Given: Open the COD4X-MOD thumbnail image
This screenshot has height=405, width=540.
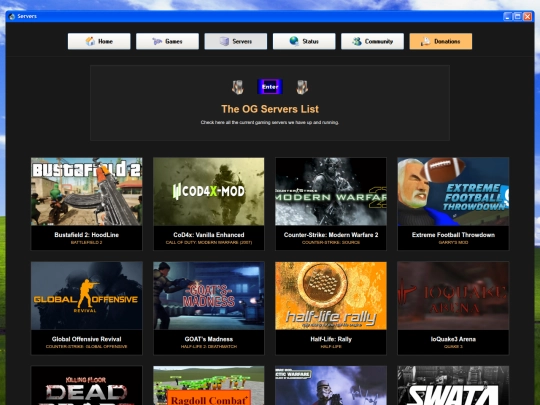Looking at the screenshot, I should pyautogui.click(x=209, y=191).
